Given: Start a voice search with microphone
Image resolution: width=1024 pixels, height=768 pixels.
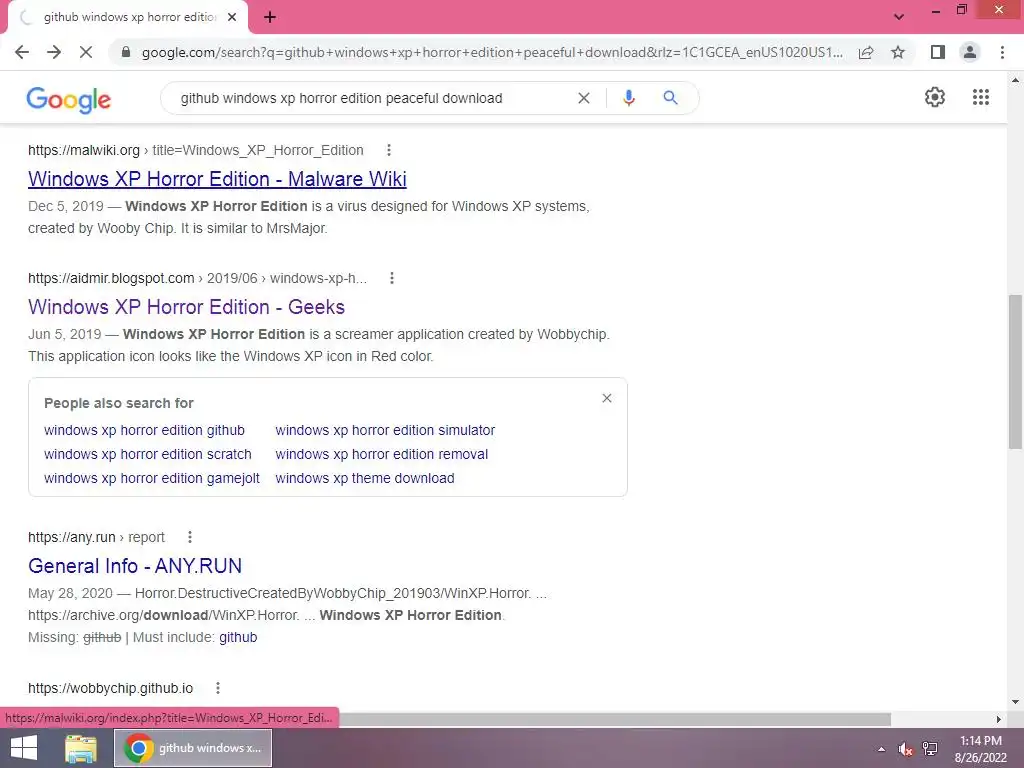Looking at the screenshot, I should 628,98.
